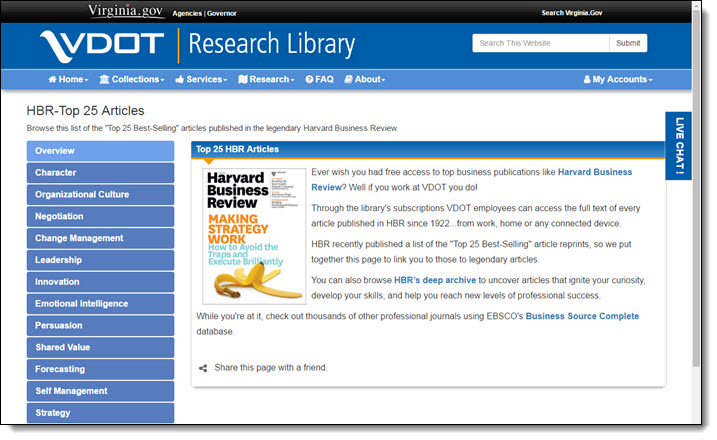Click the Submit search button
The width and height of the screenshot is (717, 440).
tap(628, 43)
